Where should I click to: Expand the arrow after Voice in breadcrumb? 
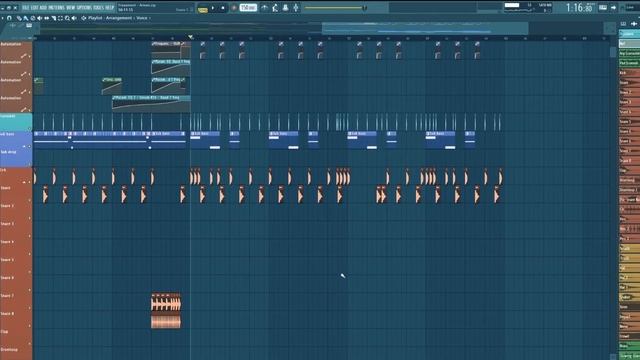[150, 18]
